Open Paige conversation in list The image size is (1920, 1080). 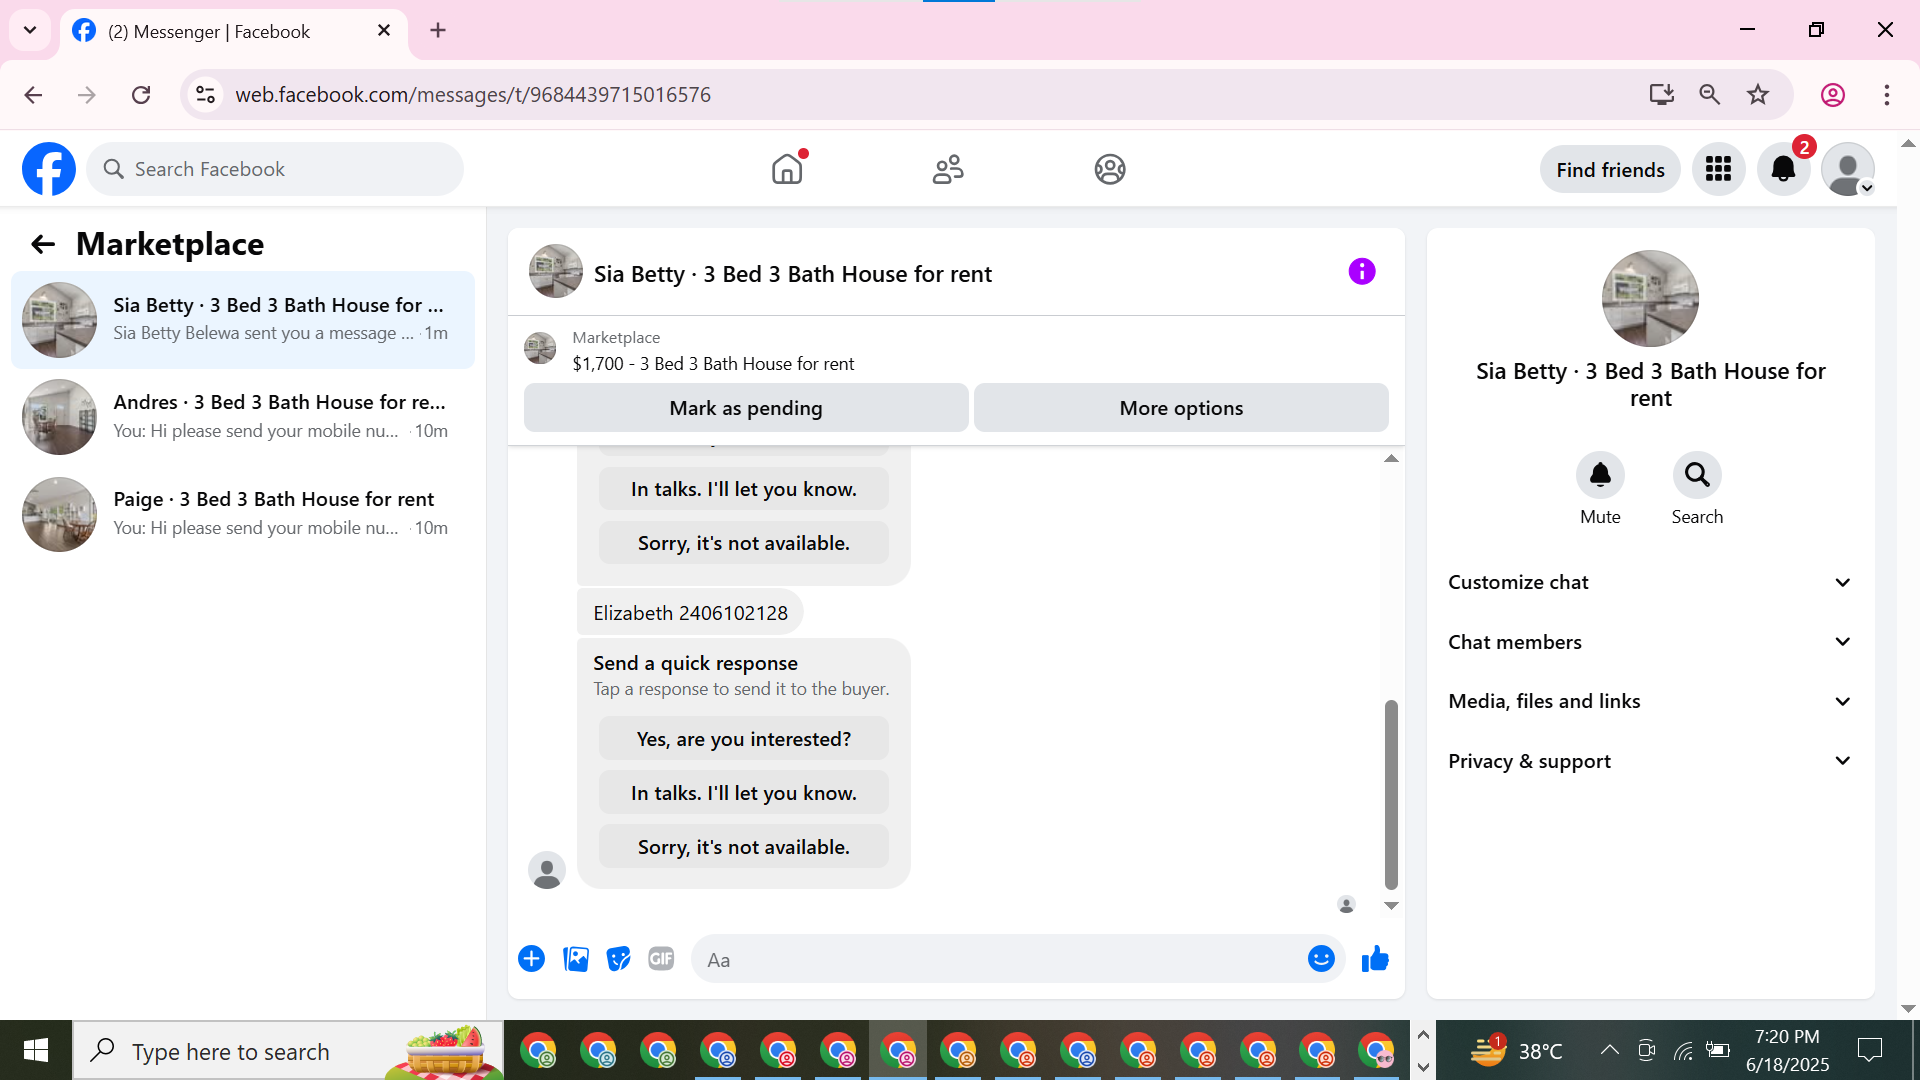(x=243, y=514)
